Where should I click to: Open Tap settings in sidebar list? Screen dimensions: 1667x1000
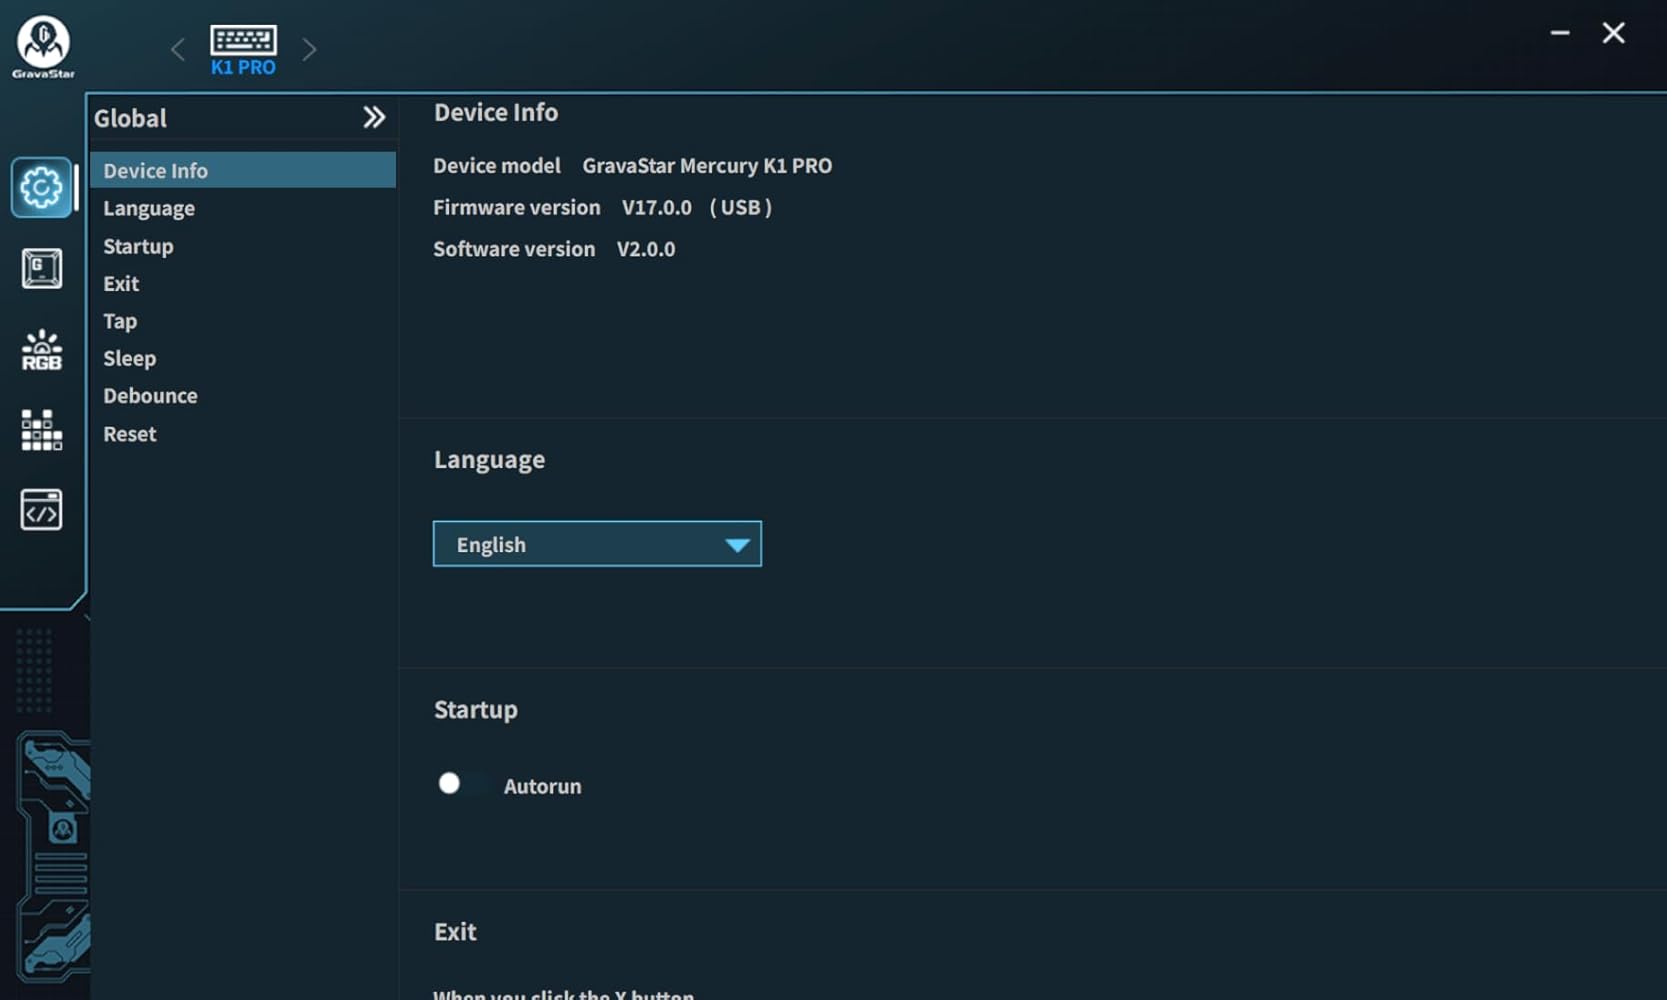click(120, 321)
